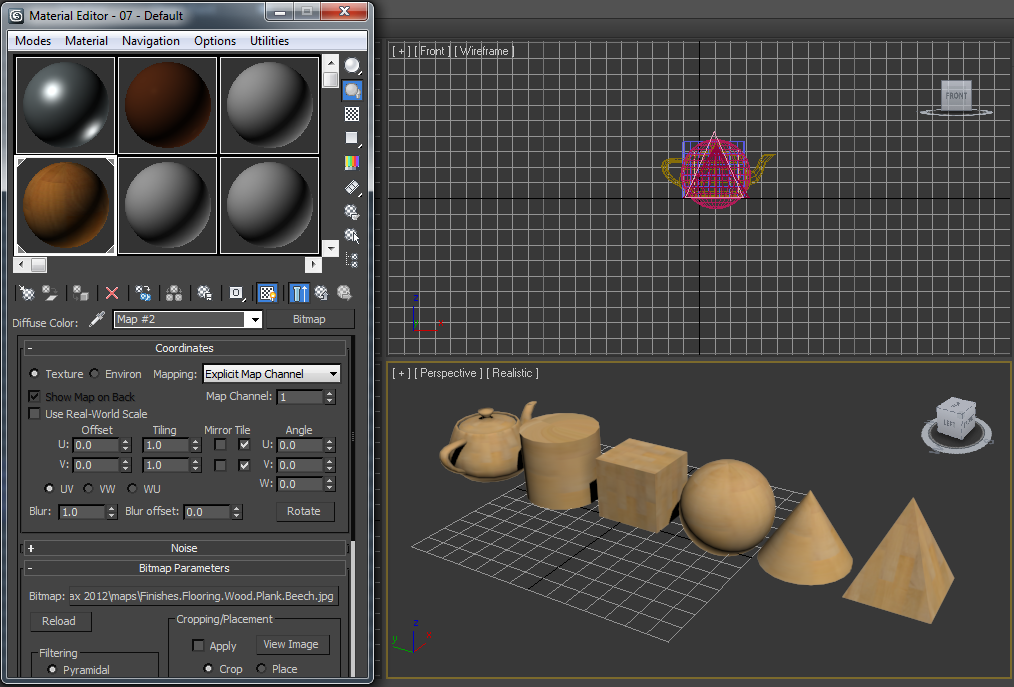Open the Mapping dropdown showing Explicit Map Channel

(x=271, y=373)
